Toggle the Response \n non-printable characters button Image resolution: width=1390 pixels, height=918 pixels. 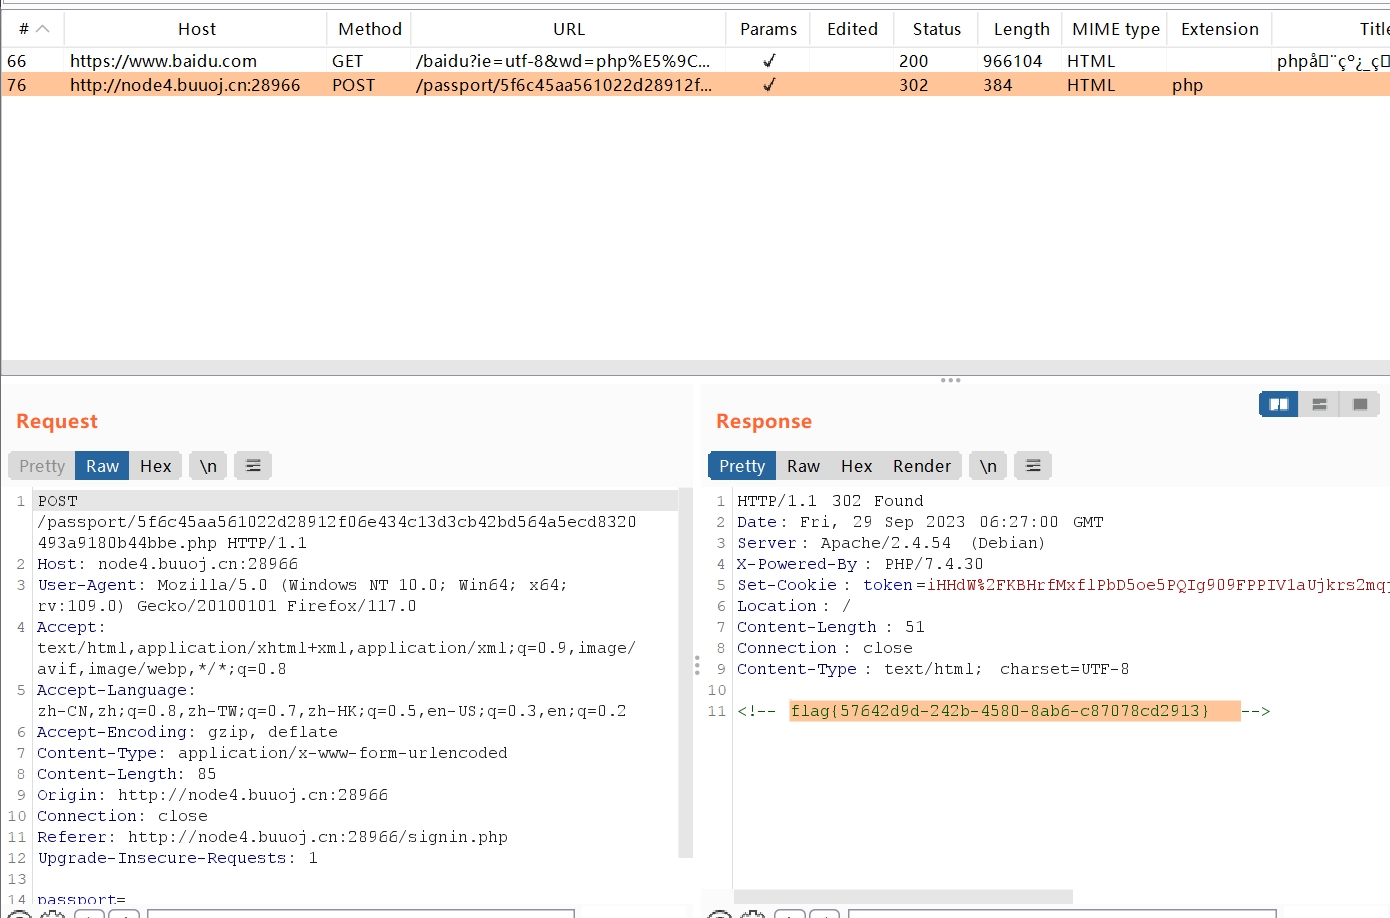pos(988,466)
